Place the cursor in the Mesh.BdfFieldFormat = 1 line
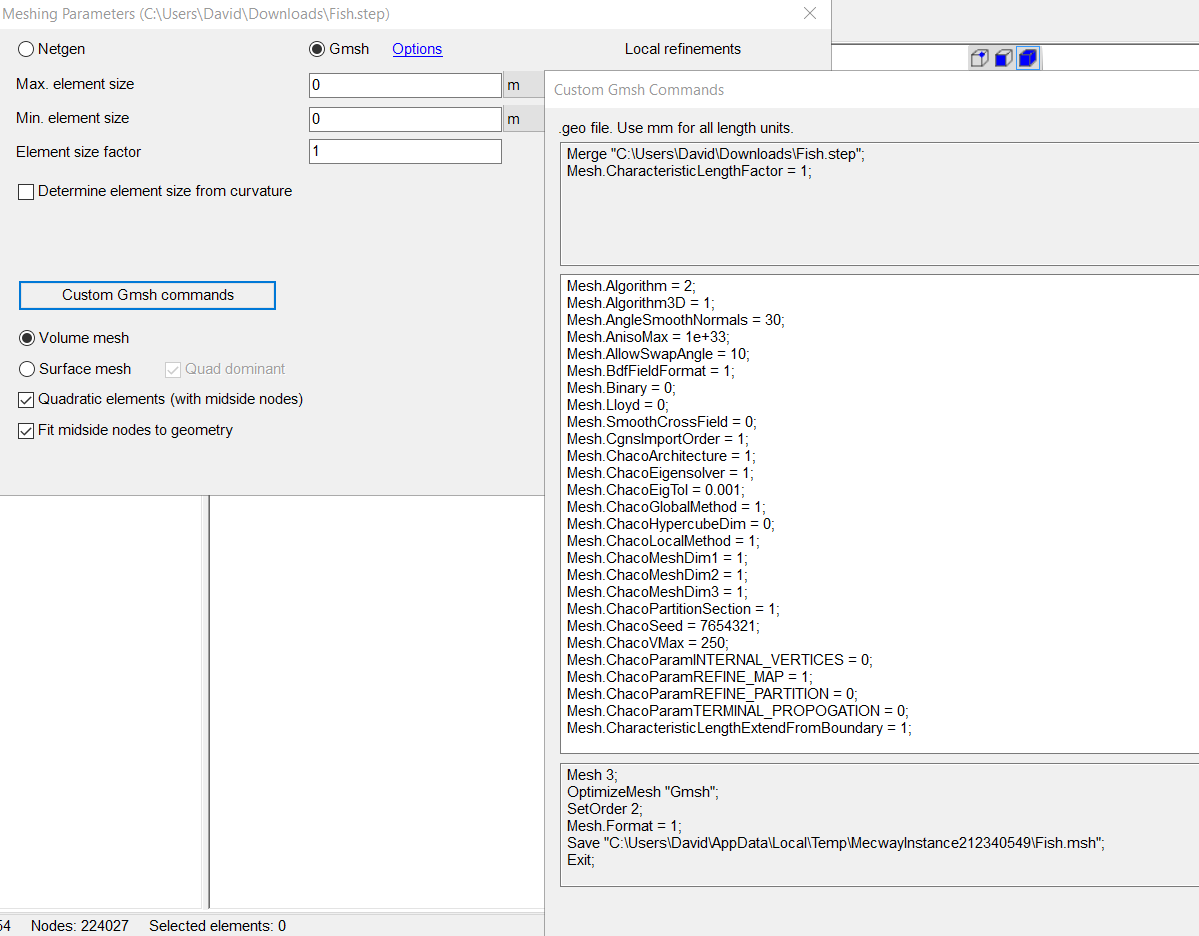The height and width of the screenshot is (936, 1199). click(x=651, y=371)
